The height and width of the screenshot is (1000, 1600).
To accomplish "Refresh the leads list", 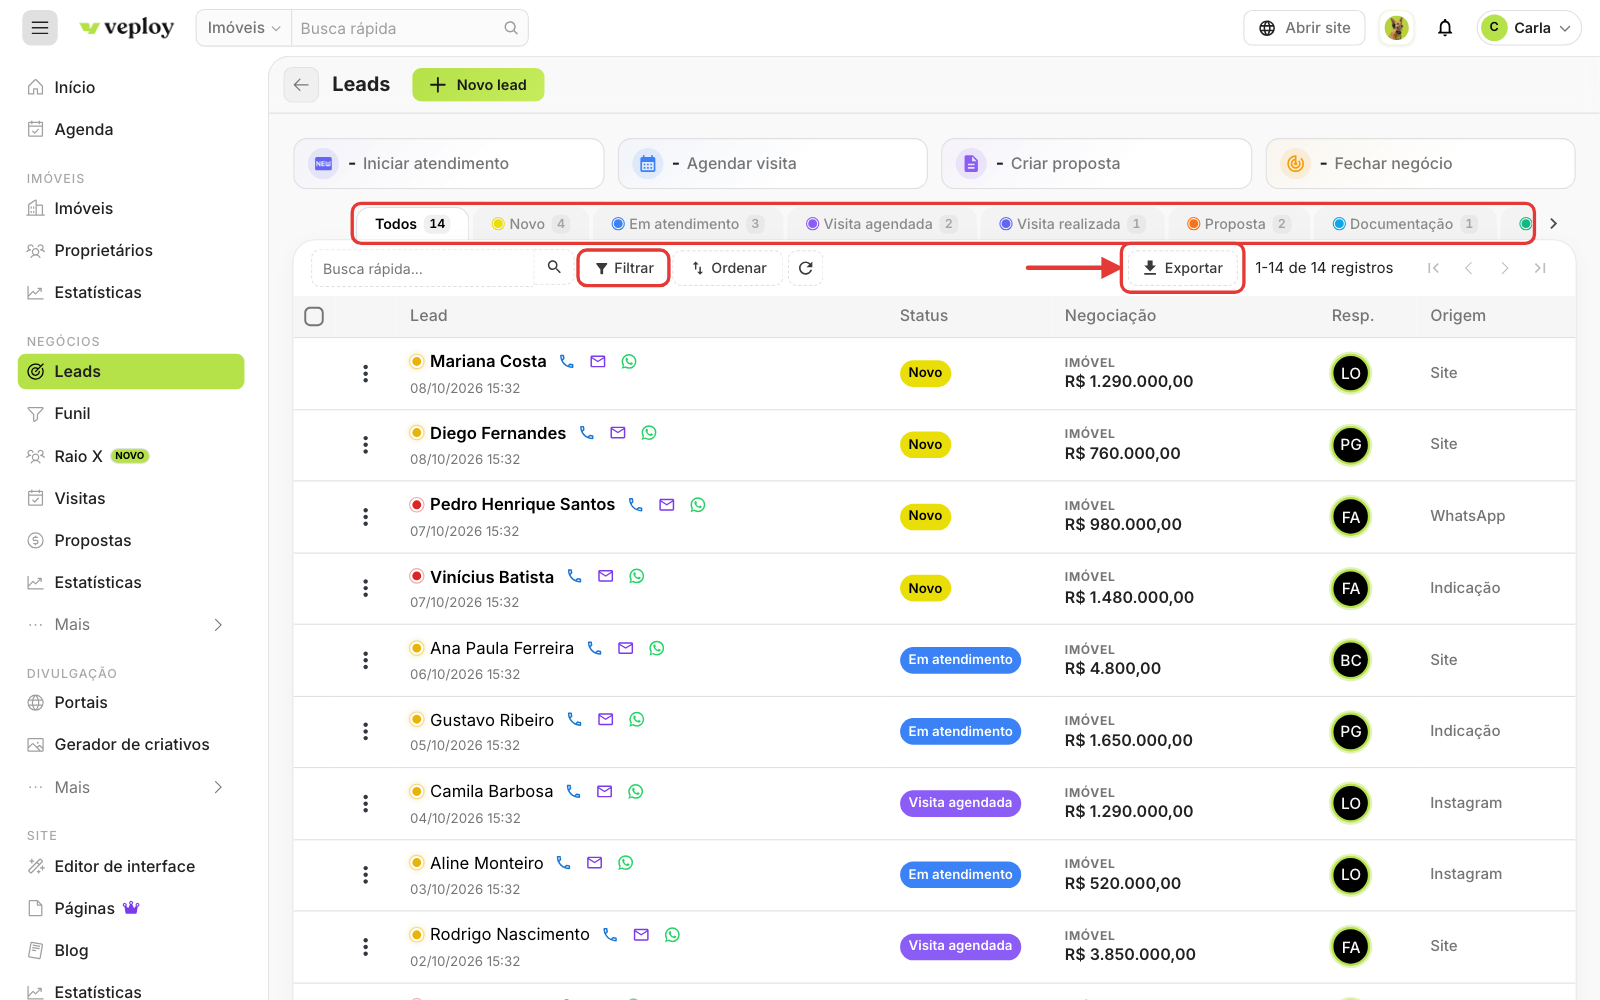I will [806, 268].
